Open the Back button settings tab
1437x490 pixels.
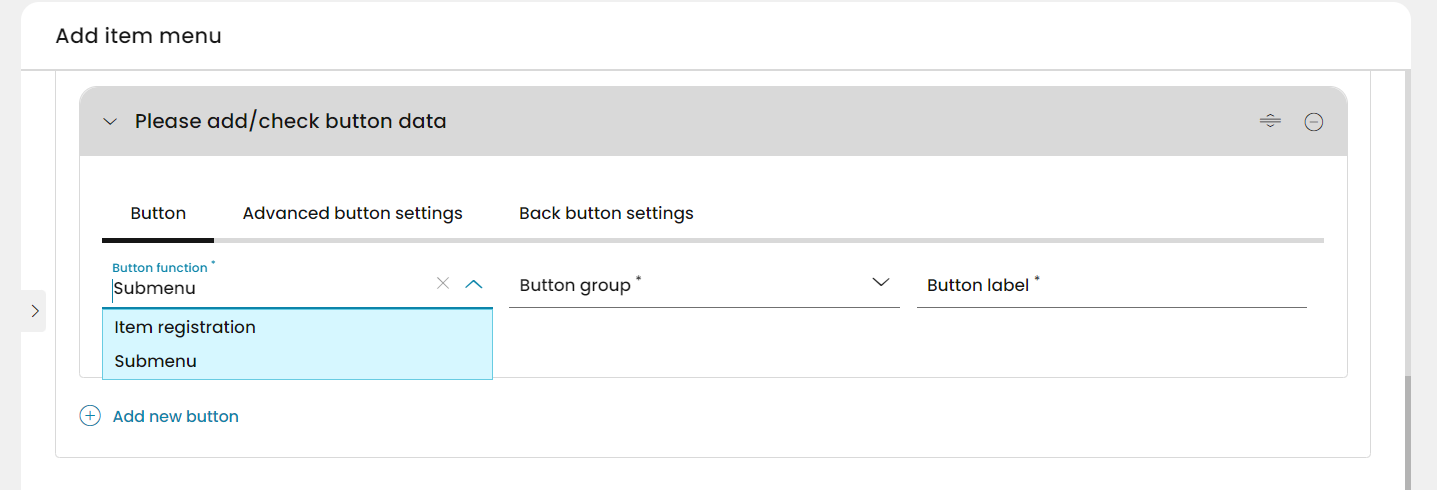[606, 213]
